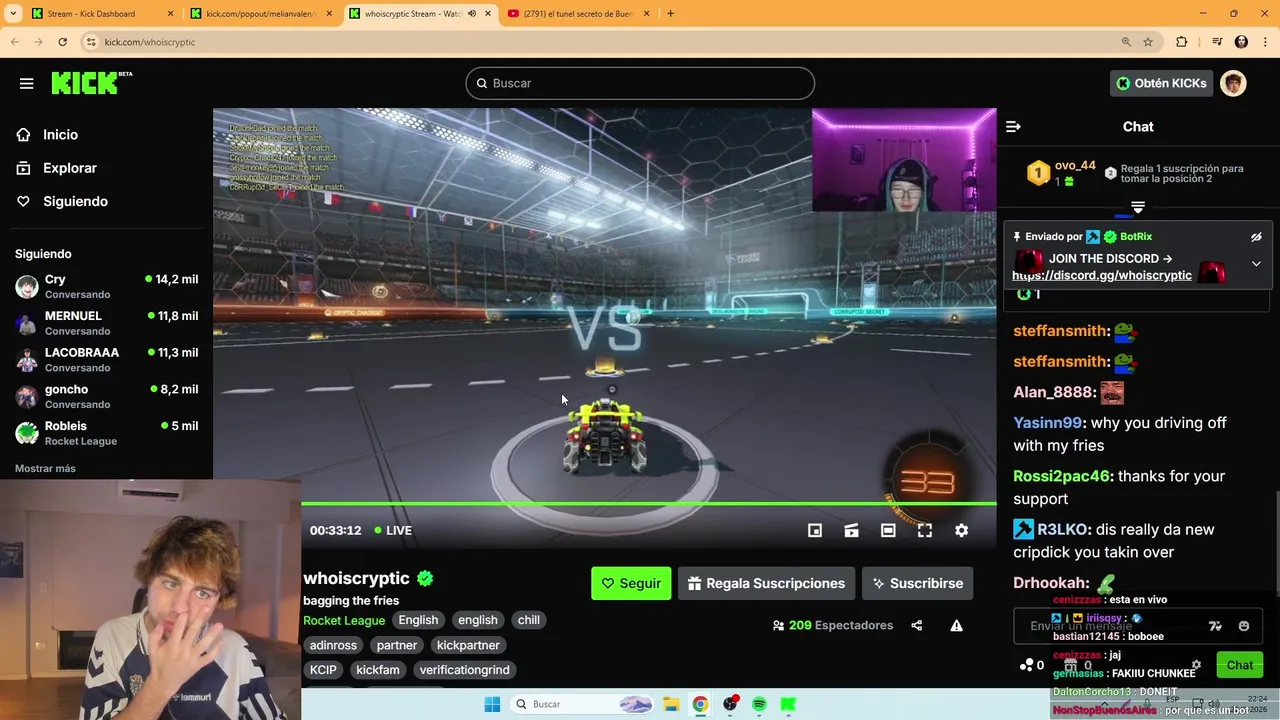1280x720 pixels.
Task: Open the video player settings gear
Action: pos(961,531)
